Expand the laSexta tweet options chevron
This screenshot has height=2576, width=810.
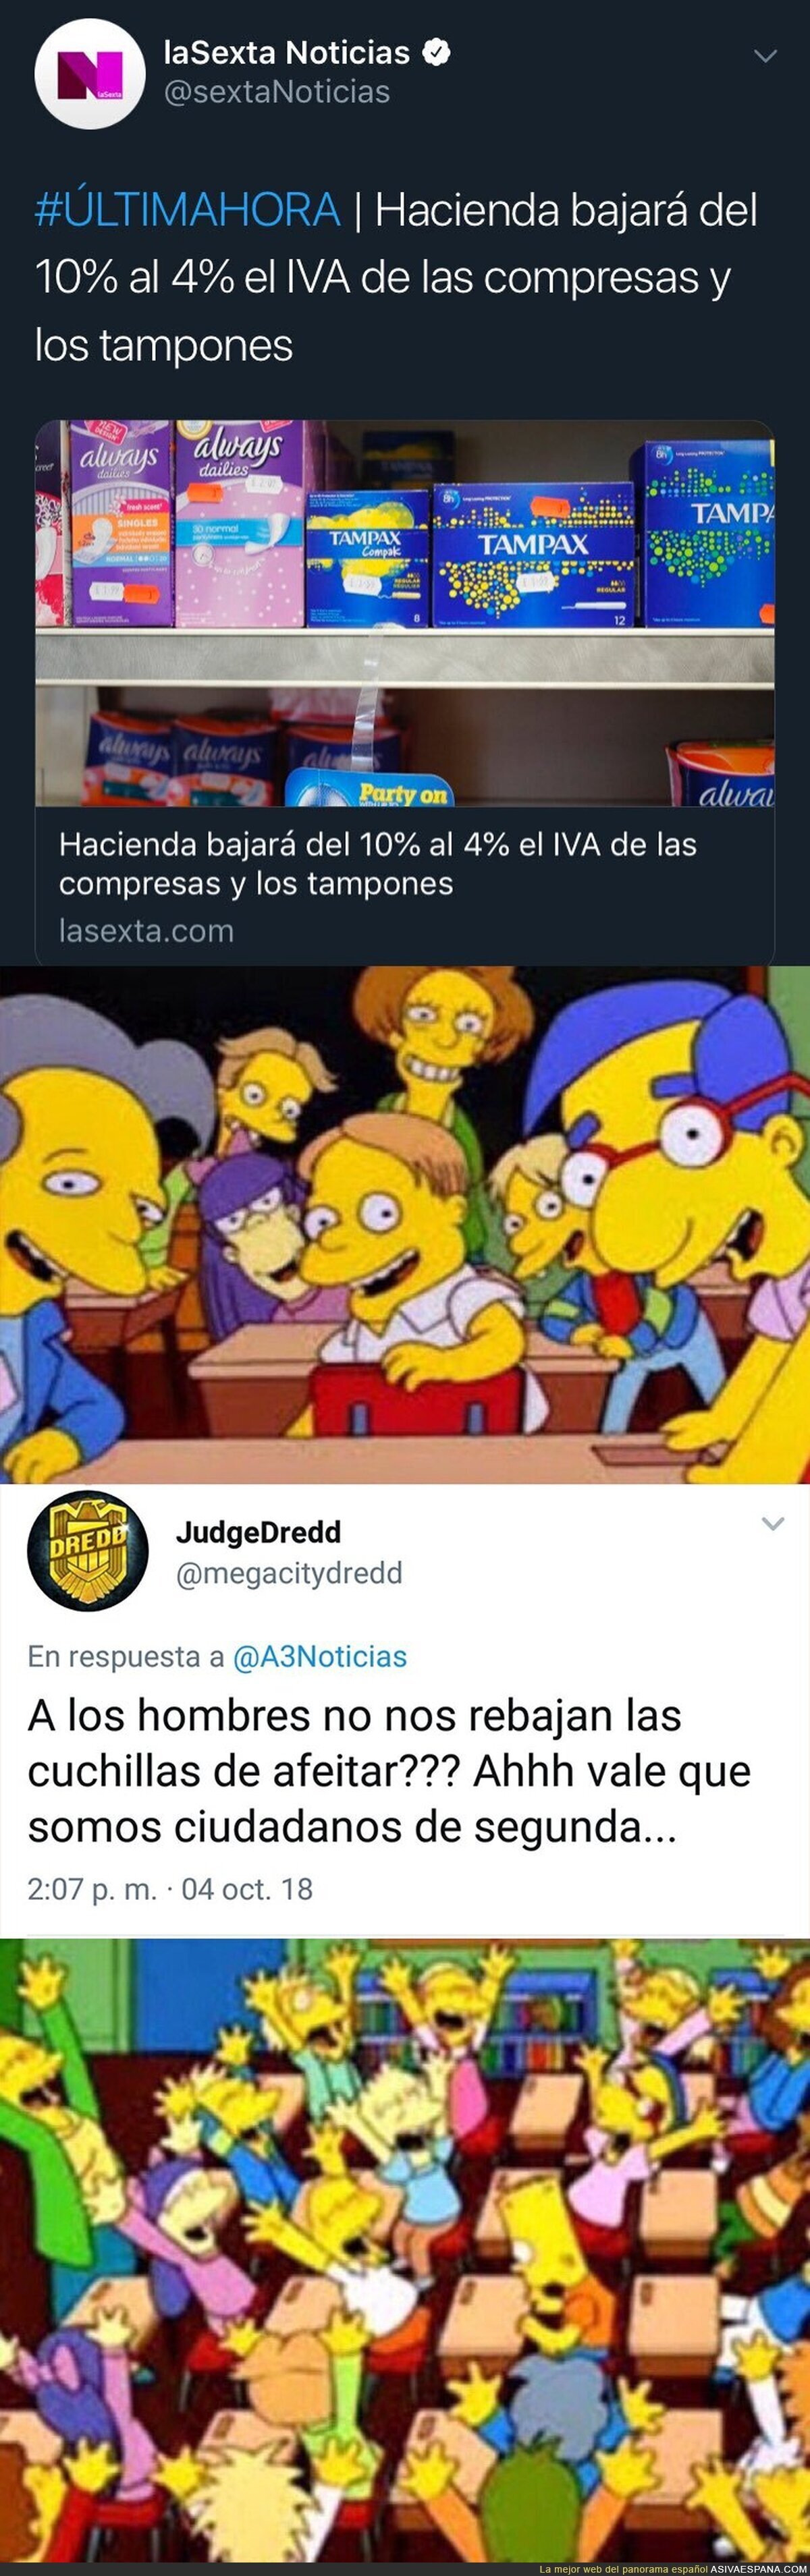tap(765, 56)
